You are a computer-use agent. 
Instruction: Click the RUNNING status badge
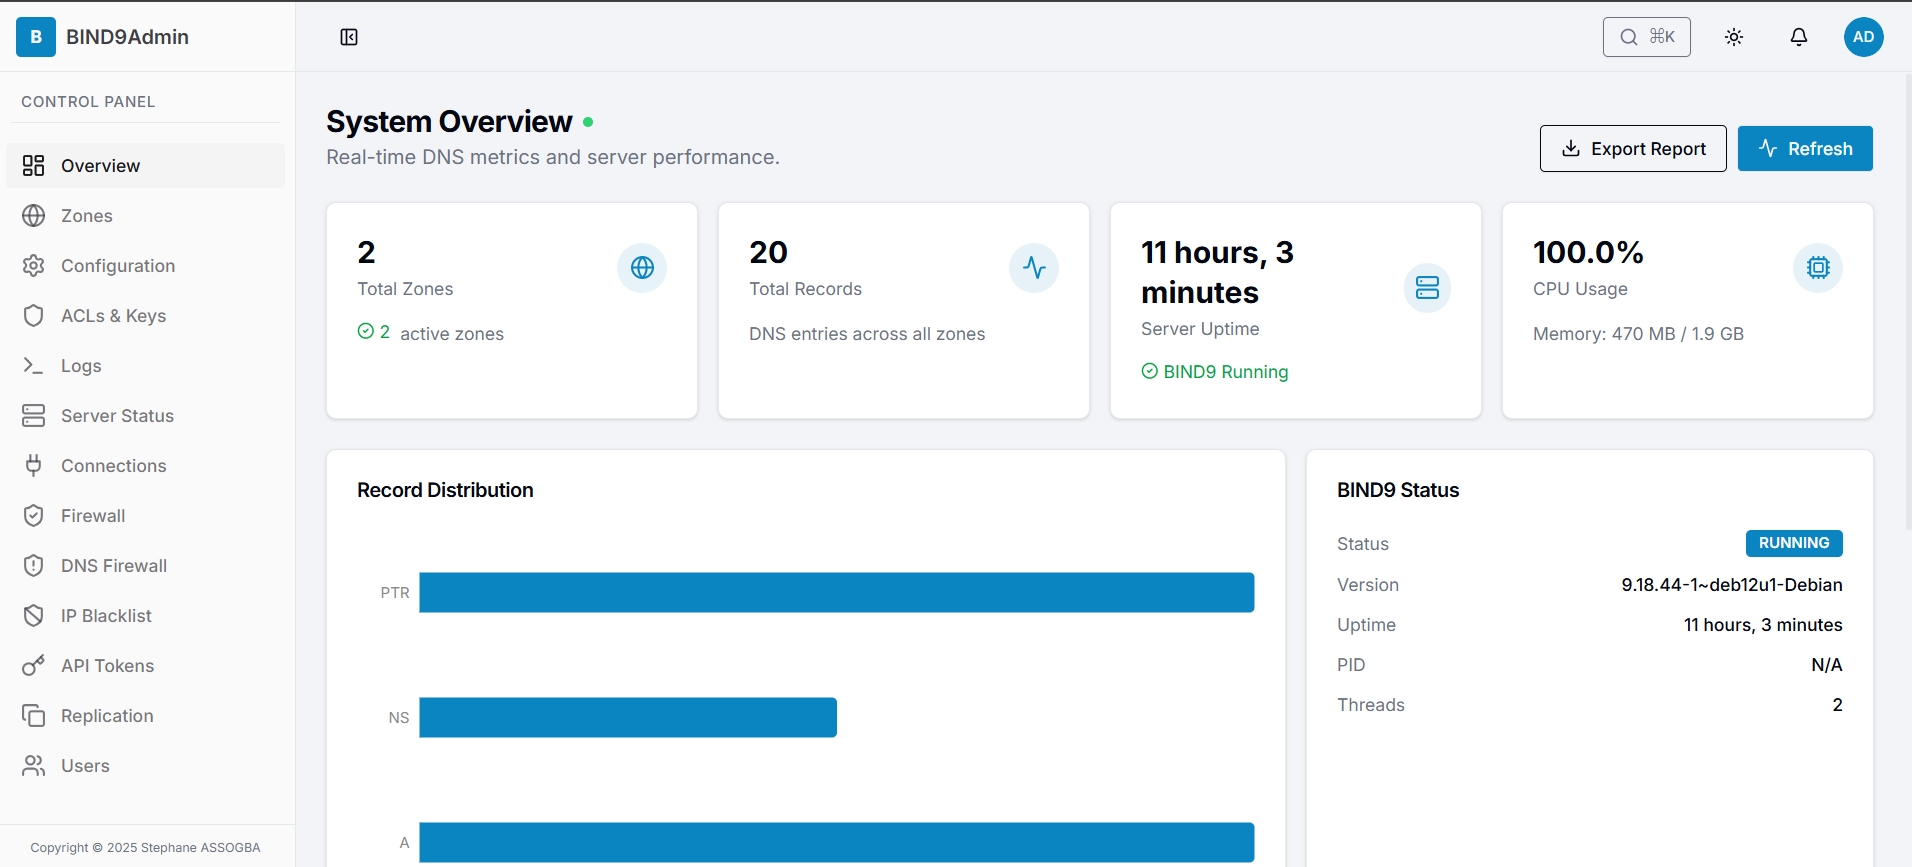1794,543
